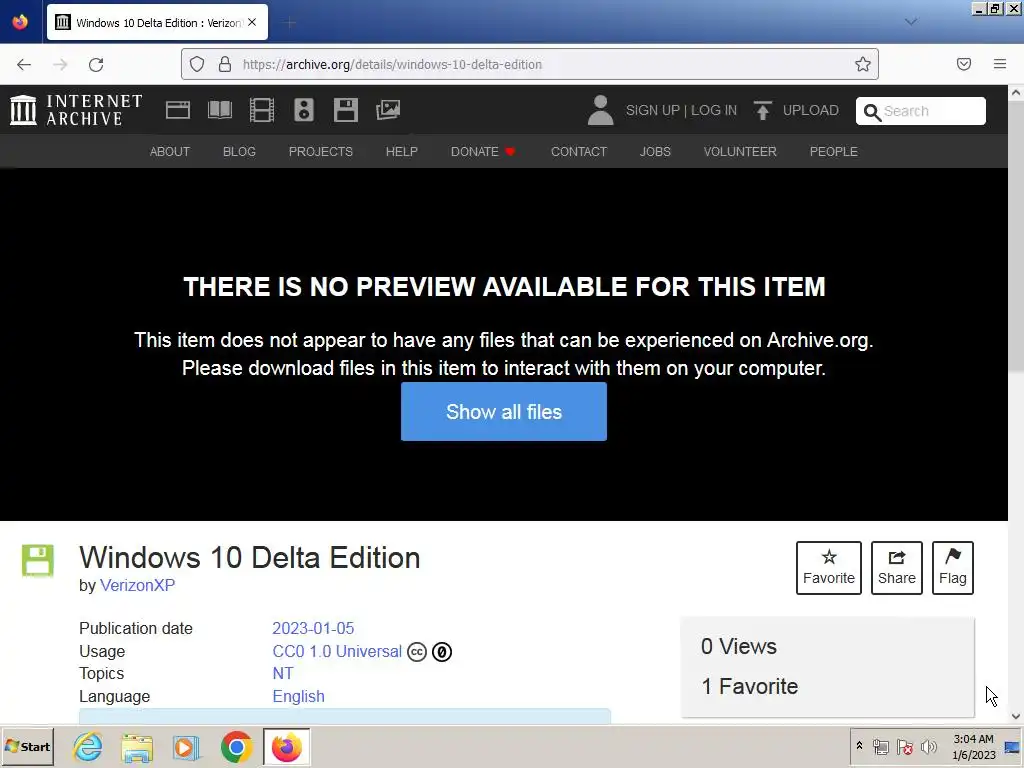Open the CONTACT menu item
This screenshot has width=1024, height=768.
pos(579,152)
